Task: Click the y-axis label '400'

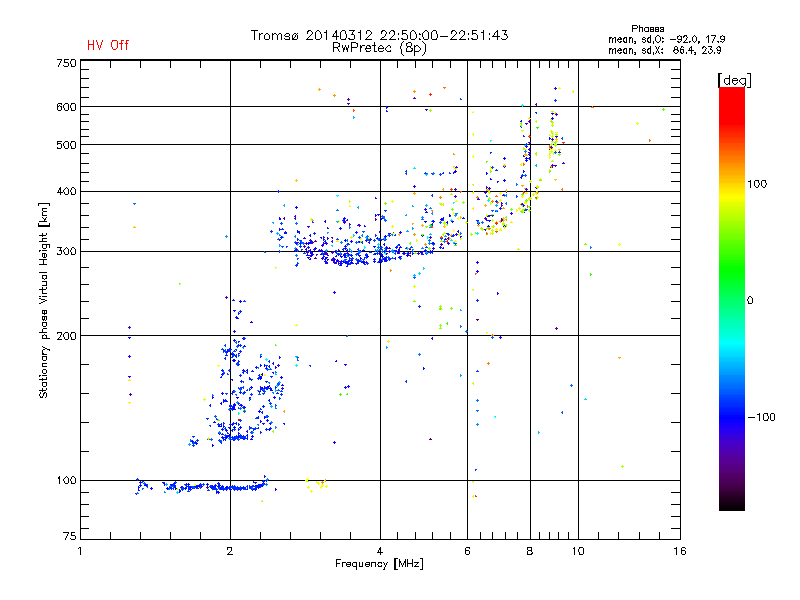Action: tap(66, 192)
